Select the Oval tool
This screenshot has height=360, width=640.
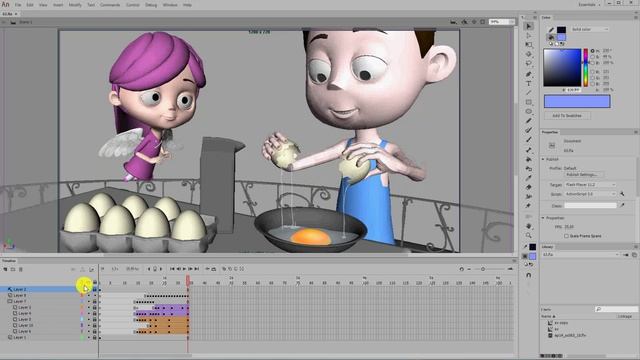pos(529,111)
